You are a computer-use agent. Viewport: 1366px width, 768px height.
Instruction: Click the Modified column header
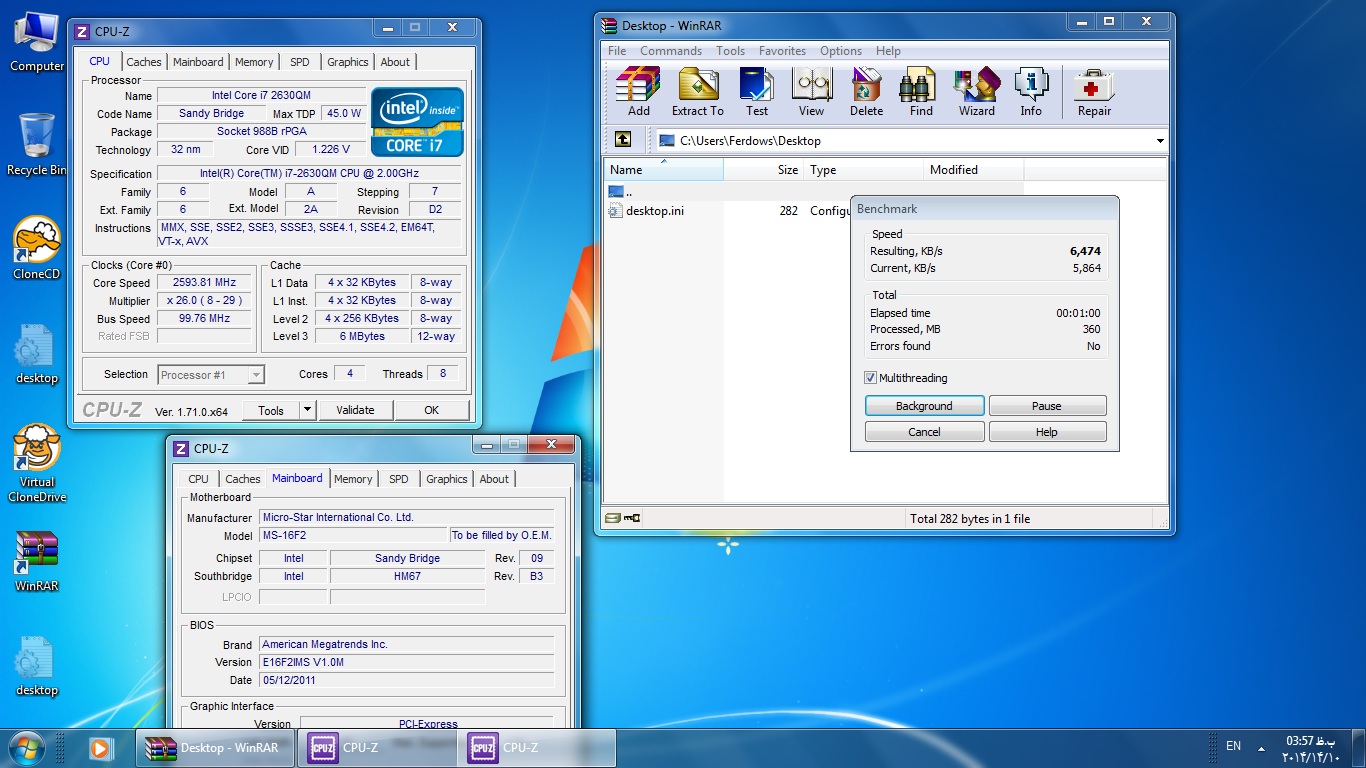click(974, 170)
